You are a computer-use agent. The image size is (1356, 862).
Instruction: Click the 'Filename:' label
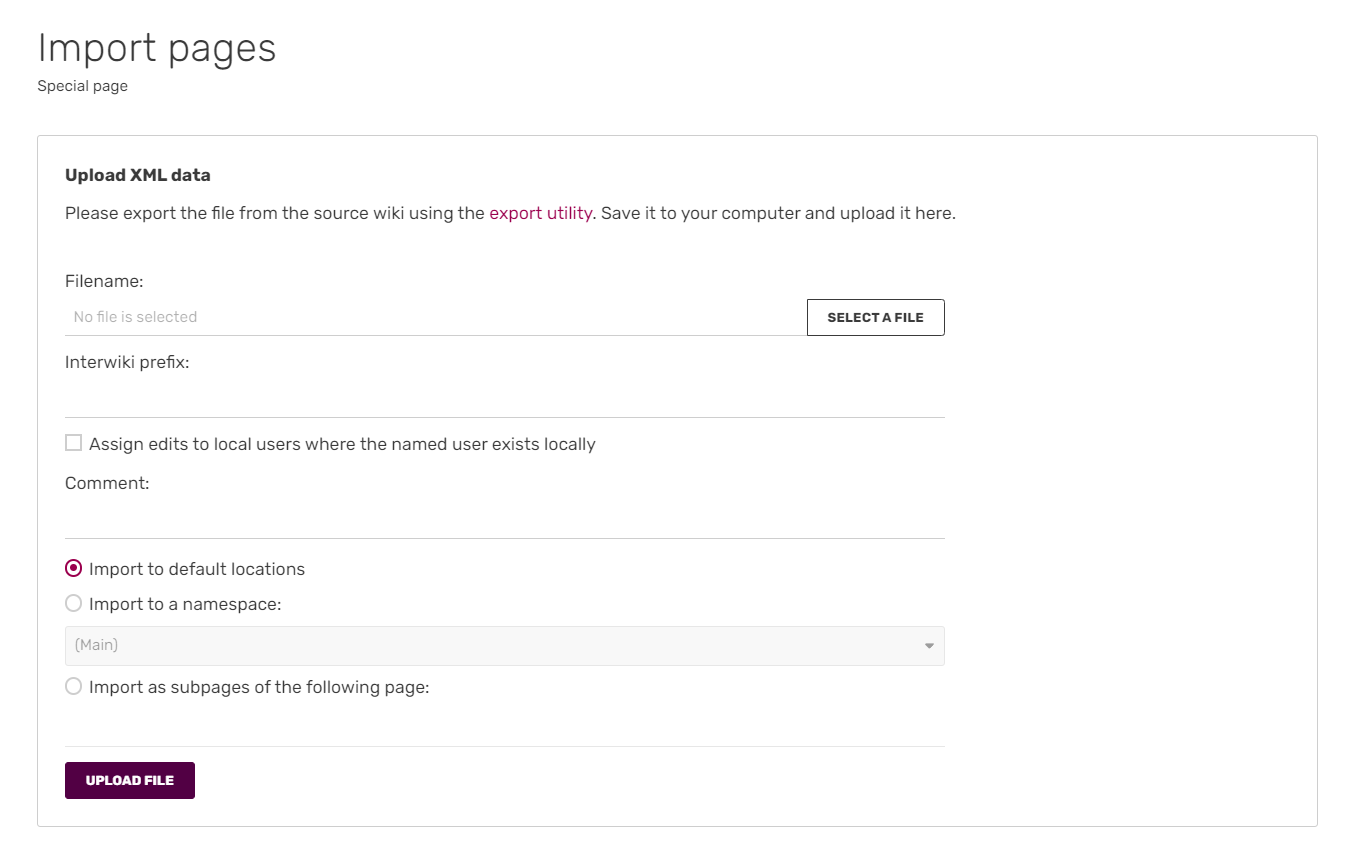(x=104, y=282)
